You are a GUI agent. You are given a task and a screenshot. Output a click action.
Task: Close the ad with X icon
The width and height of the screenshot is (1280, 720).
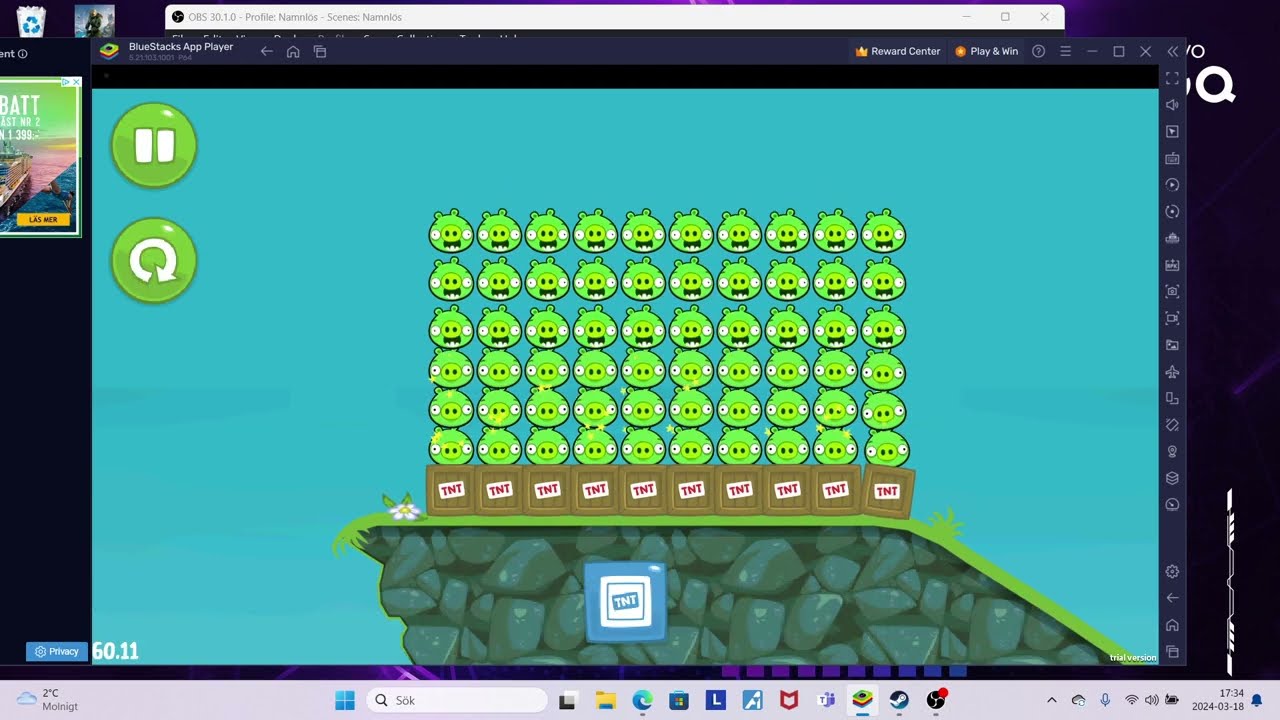(x=76, y=82)
